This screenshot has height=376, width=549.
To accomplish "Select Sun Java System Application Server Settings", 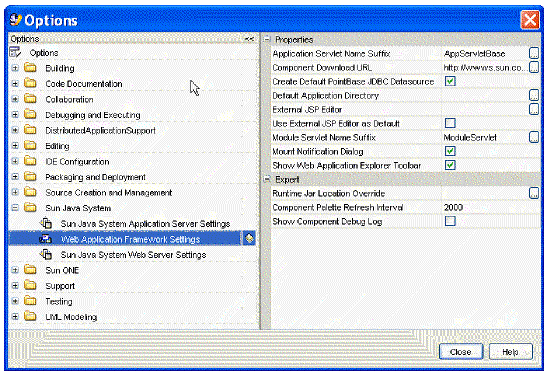I will [145, 223].
